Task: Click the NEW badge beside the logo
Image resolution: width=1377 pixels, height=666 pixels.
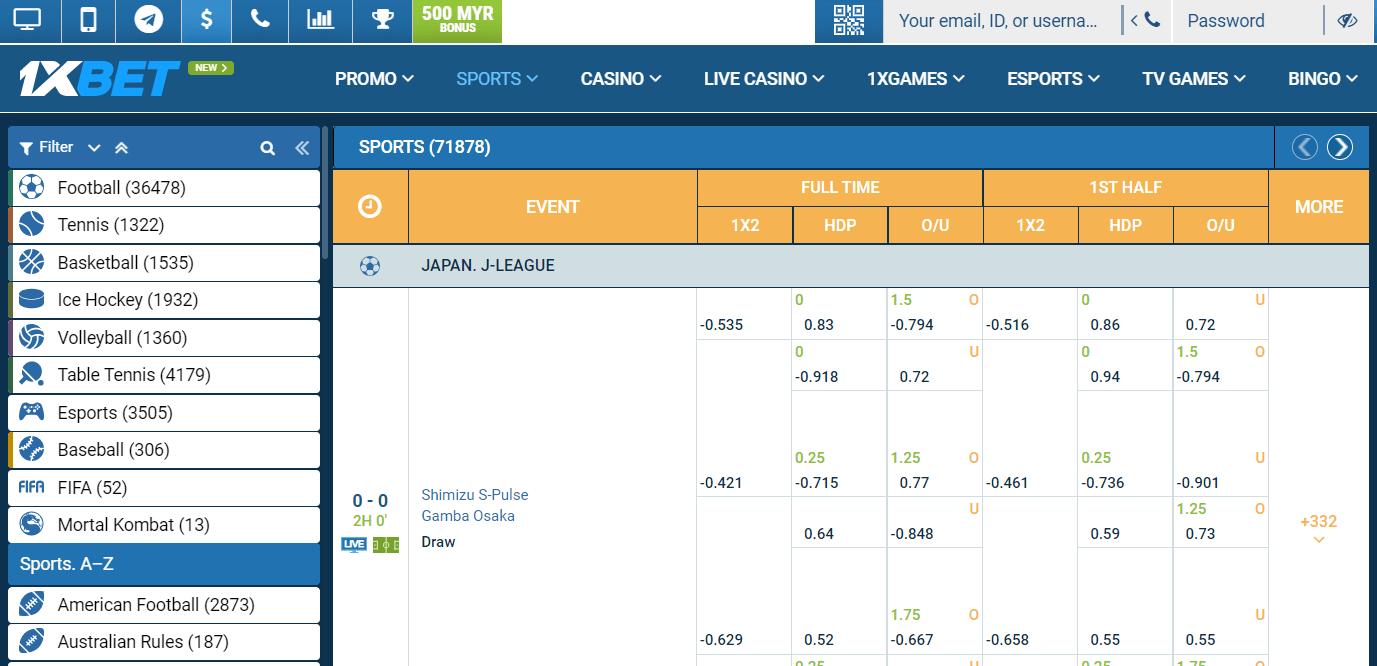Action: click(211, 68)
